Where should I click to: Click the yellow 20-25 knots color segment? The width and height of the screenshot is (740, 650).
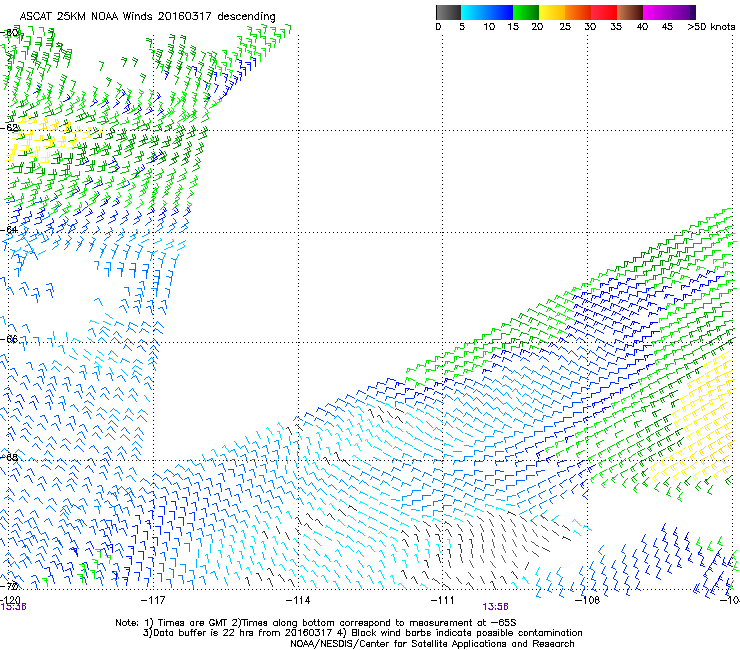click(x=552, y=12)
